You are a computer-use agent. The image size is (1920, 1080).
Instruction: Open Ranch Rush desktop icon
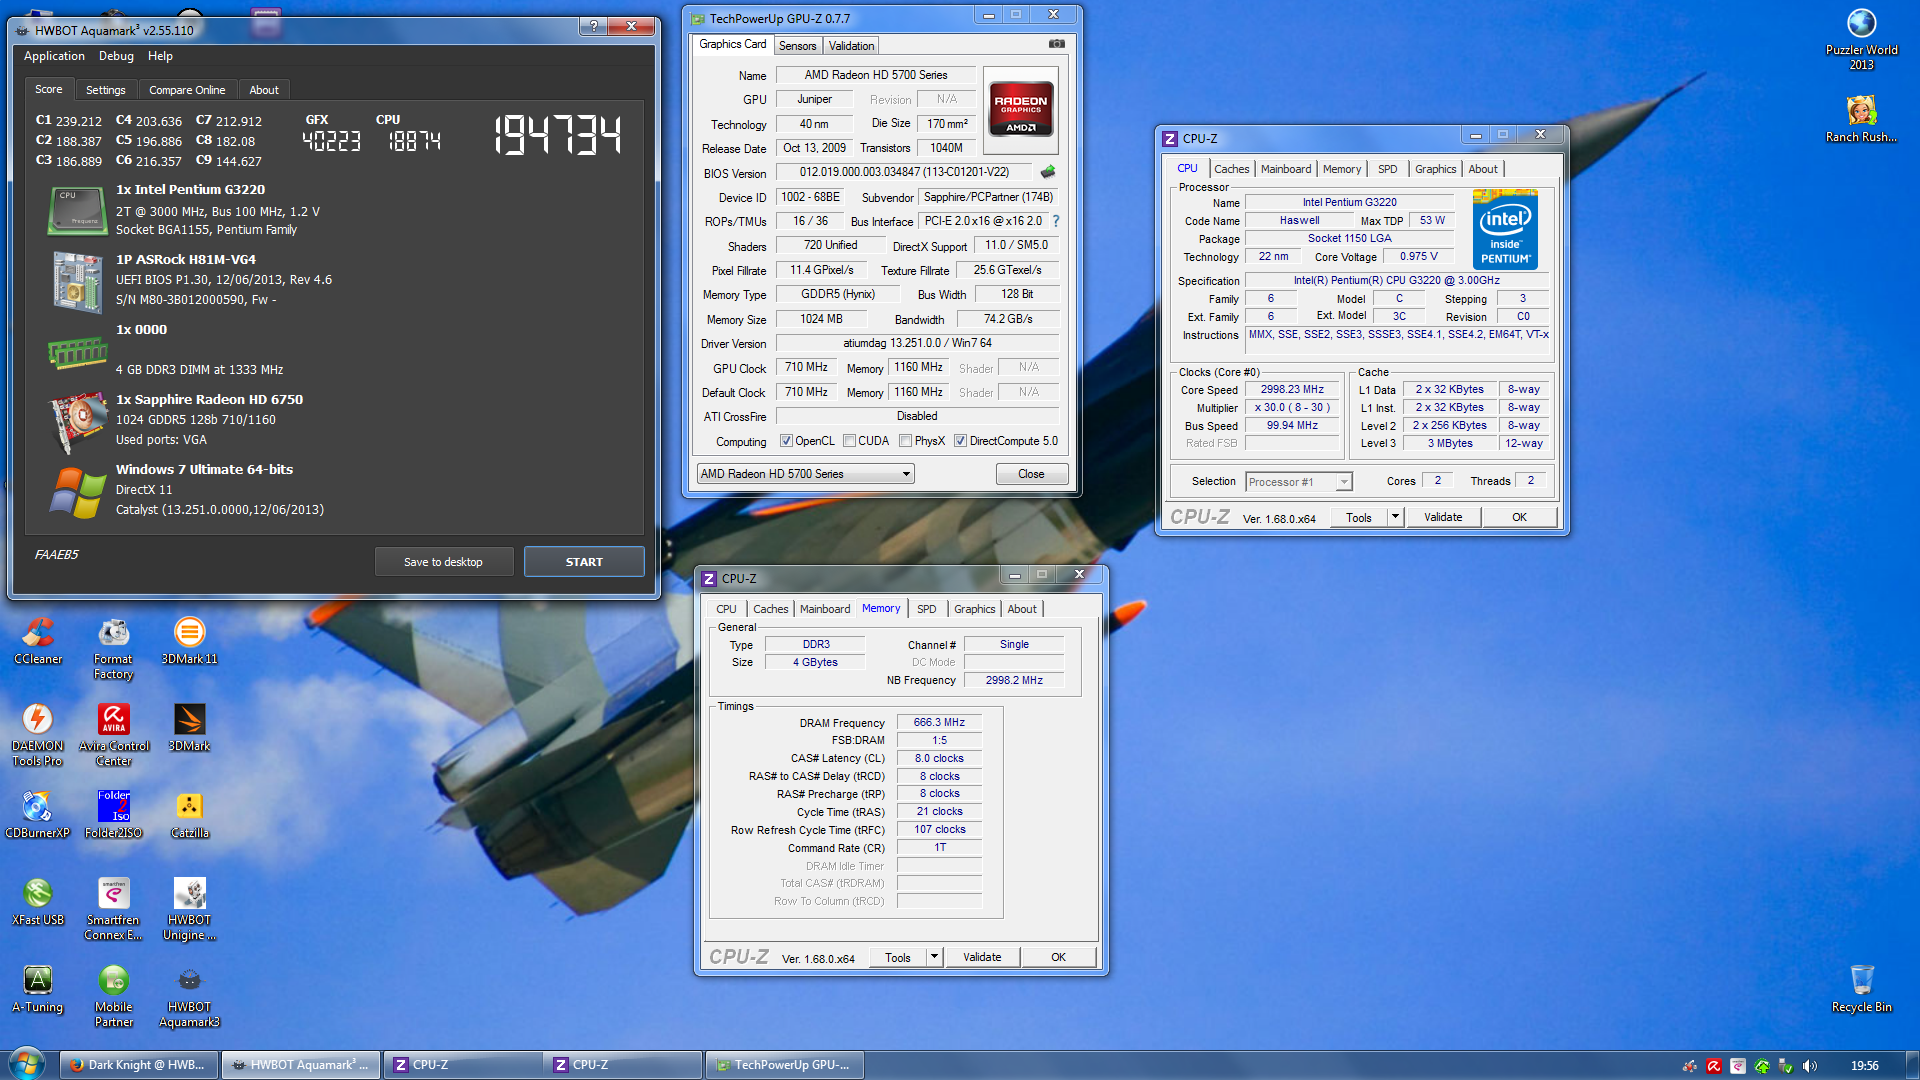(1861, 119)
